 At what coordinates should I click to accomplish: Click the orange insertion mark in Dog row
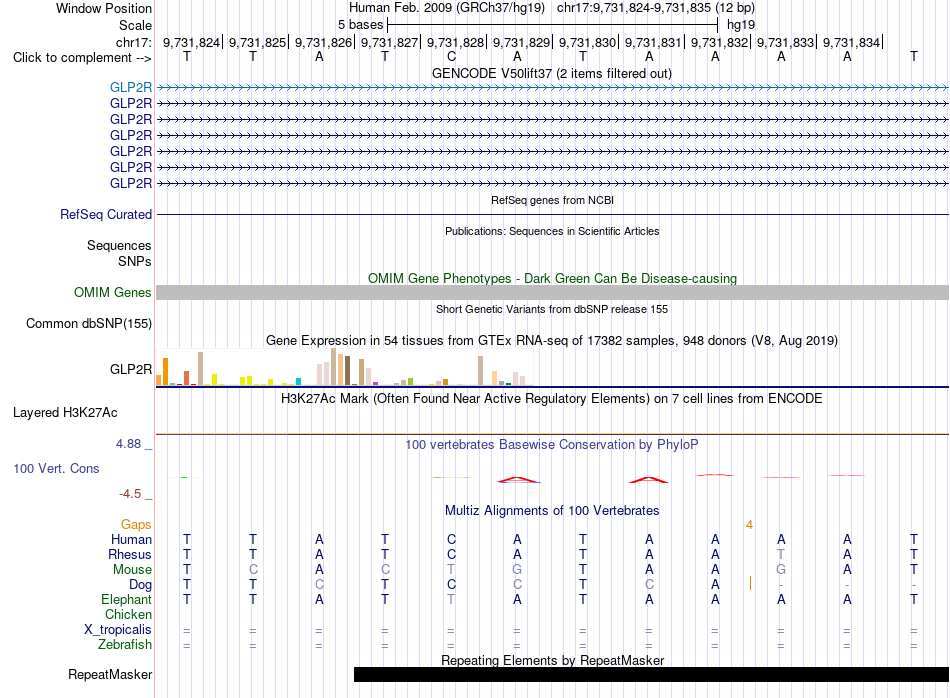click(x=751, y=583)
